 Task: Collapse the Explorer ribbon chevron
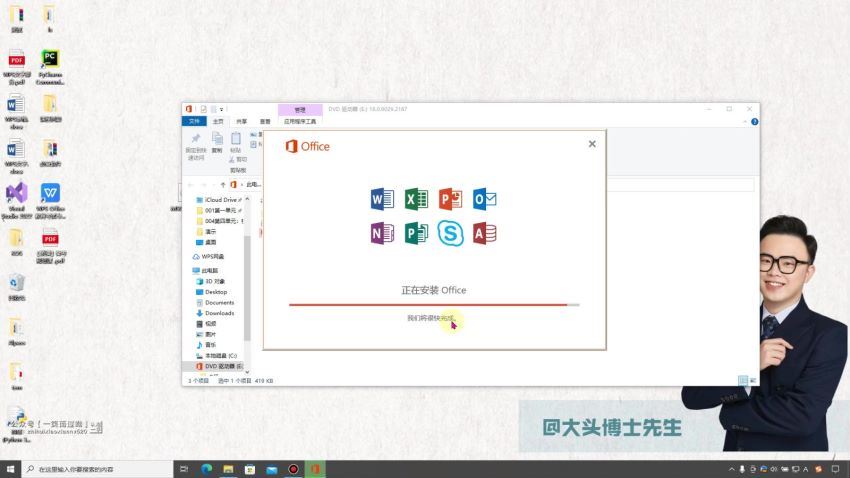tap(745, 122)
